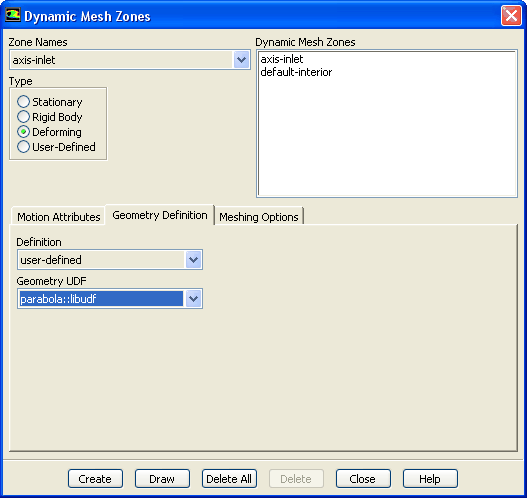
Task: Close the Dynamic Mesh Zones dialog via X
Action: point(511,15)
